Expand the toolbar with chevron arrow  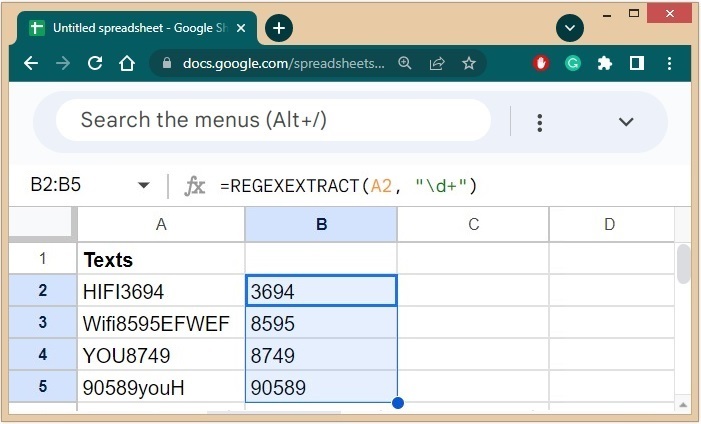tap(626, 122)
